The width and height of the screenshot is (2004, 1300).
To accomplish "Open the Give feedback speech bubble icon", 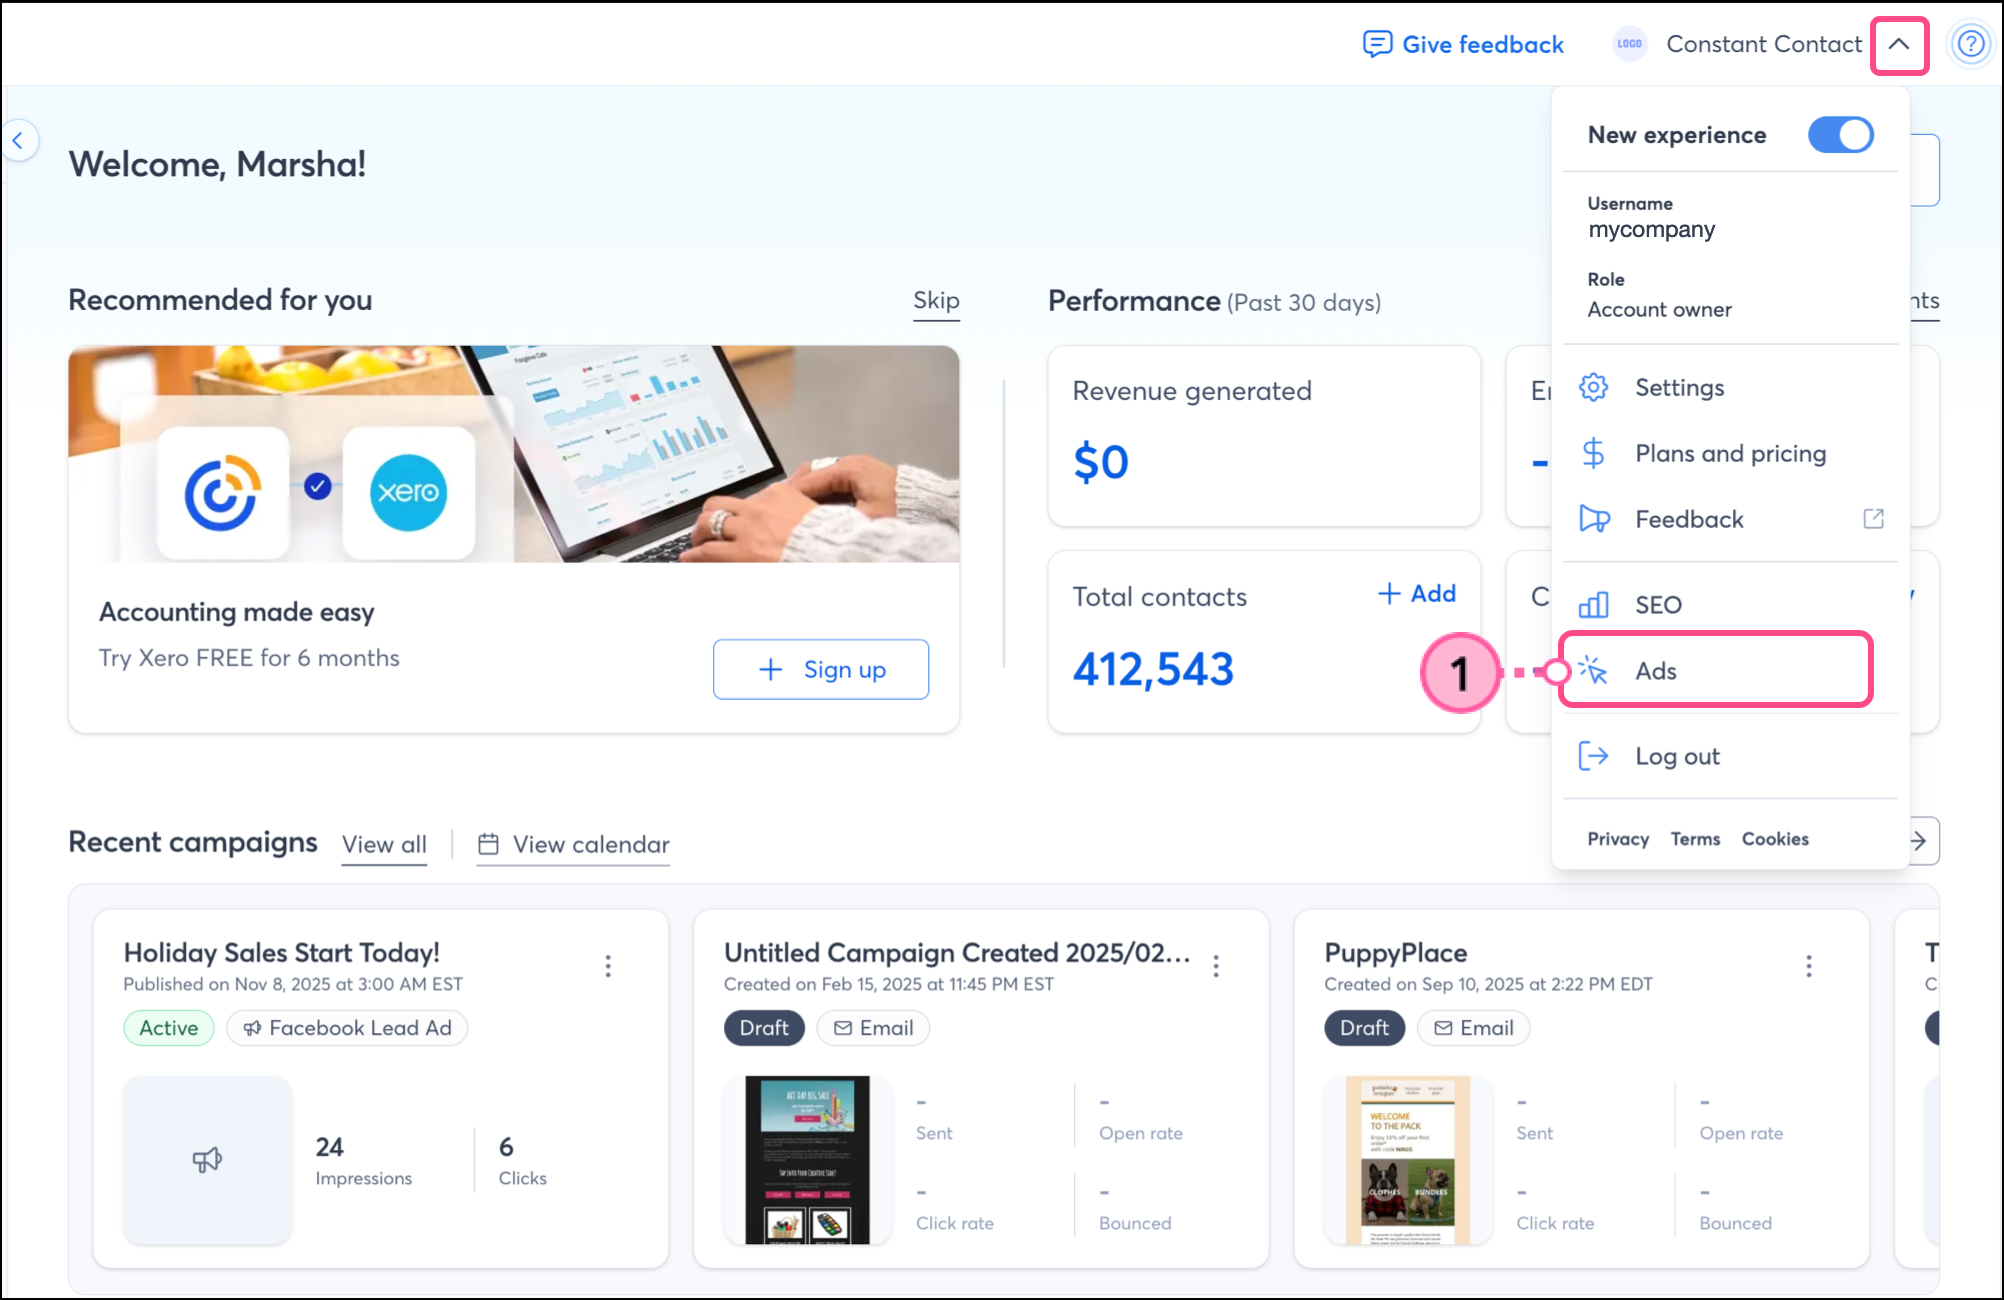I will tap(1378, 44).
